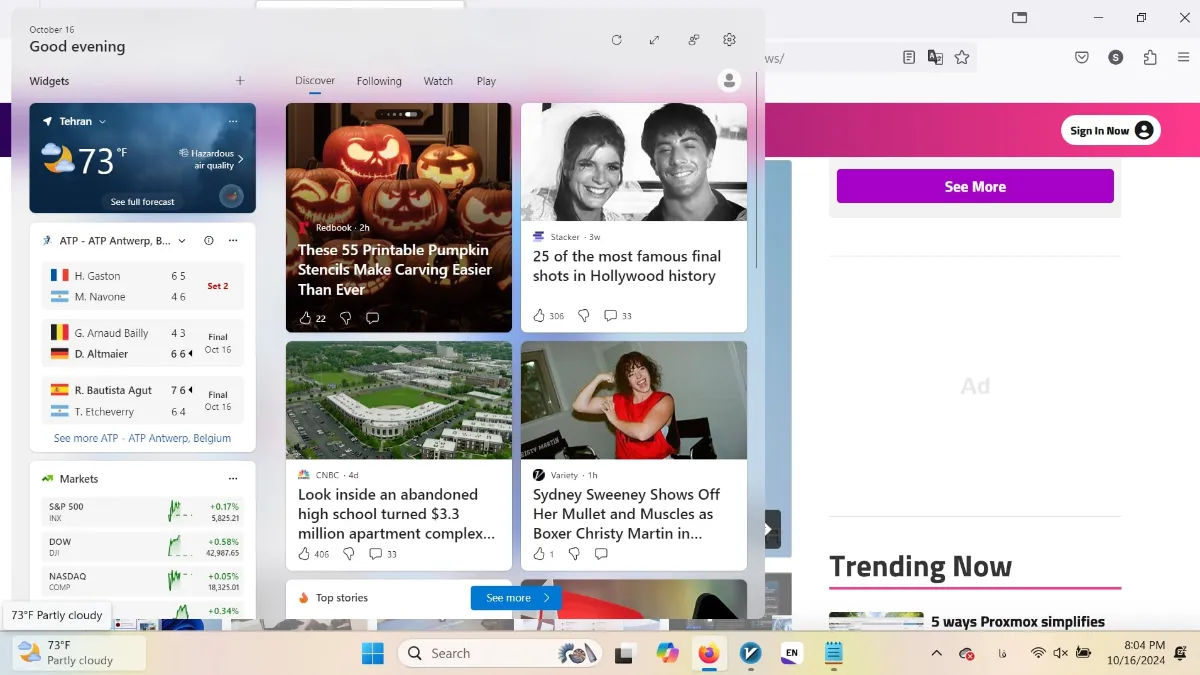This screenshot has height=675, width=1200.
Task: Add a widget with plus icon
Action: [240, 81]
